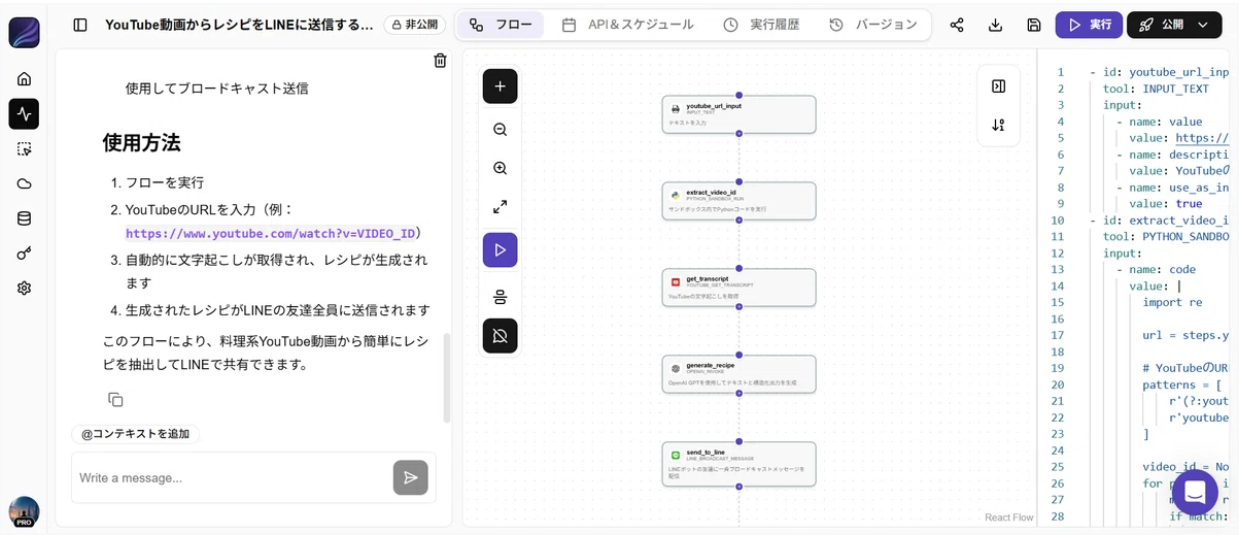
Task: Click code line 'import re'
Action: point(1173,302)
